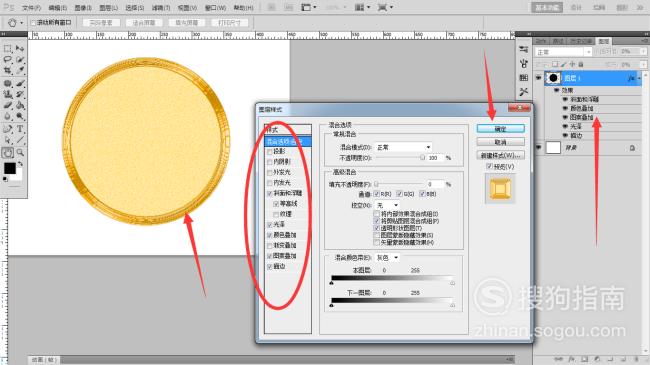Open the tools crossed-wrench dock icon
This screenshot has height=365, width=650.
524,92
